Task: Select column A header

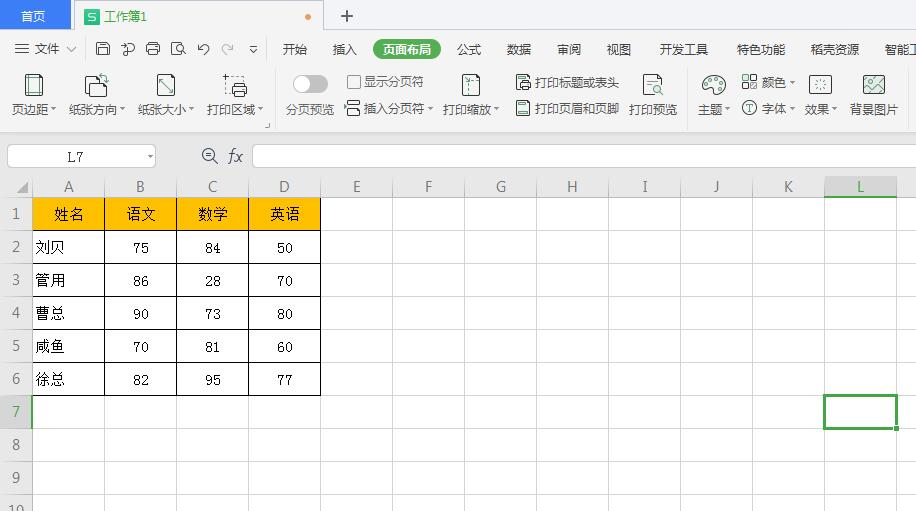Action: [68, 187]
